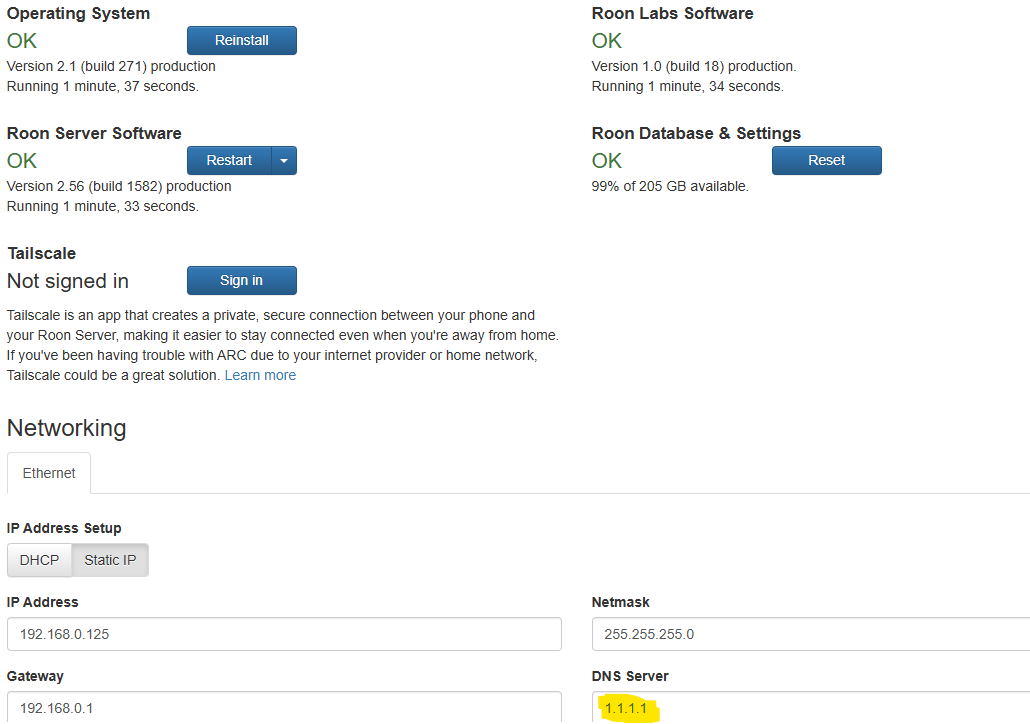Click 'Running 1 minute, 34 seconds.' text
1030x724 pixels.
pos(688,87)
